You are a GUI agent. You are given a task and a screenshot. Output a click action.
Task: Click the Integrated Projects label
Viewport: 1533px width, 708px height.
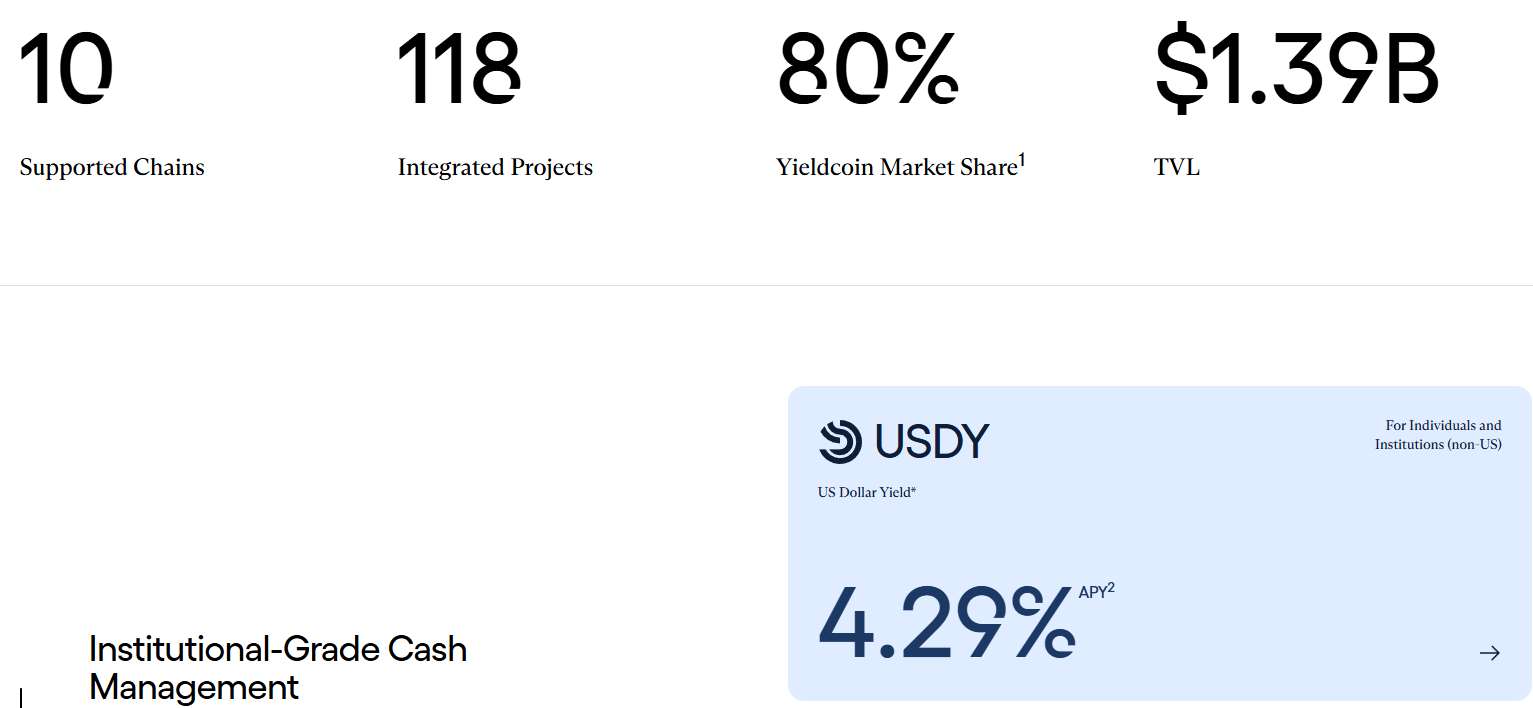495,167
